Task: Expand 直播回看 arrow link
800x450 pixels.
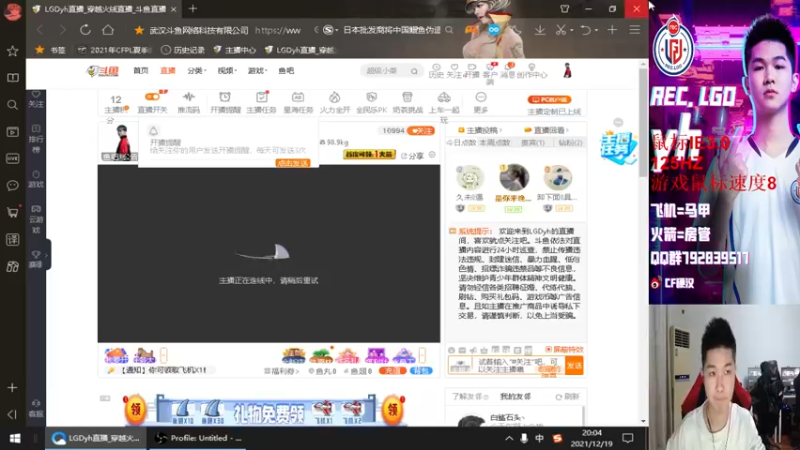Action: coord(546,130)
